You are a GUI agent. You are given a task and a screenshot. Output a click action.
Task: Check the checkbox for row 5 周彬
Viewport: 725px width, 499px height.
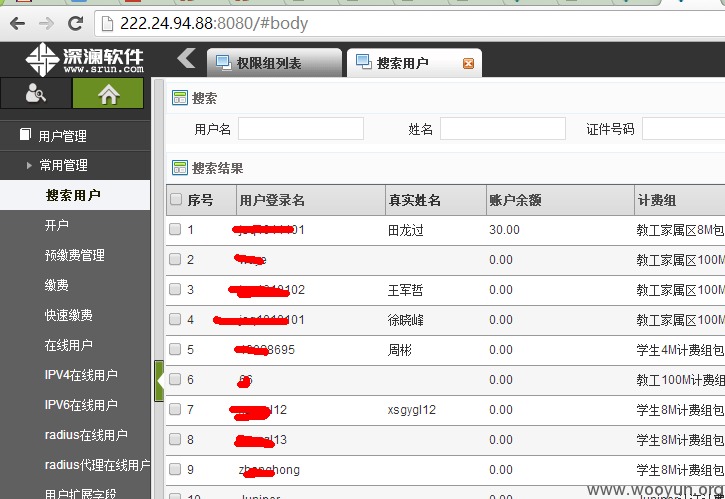(176, 350)
